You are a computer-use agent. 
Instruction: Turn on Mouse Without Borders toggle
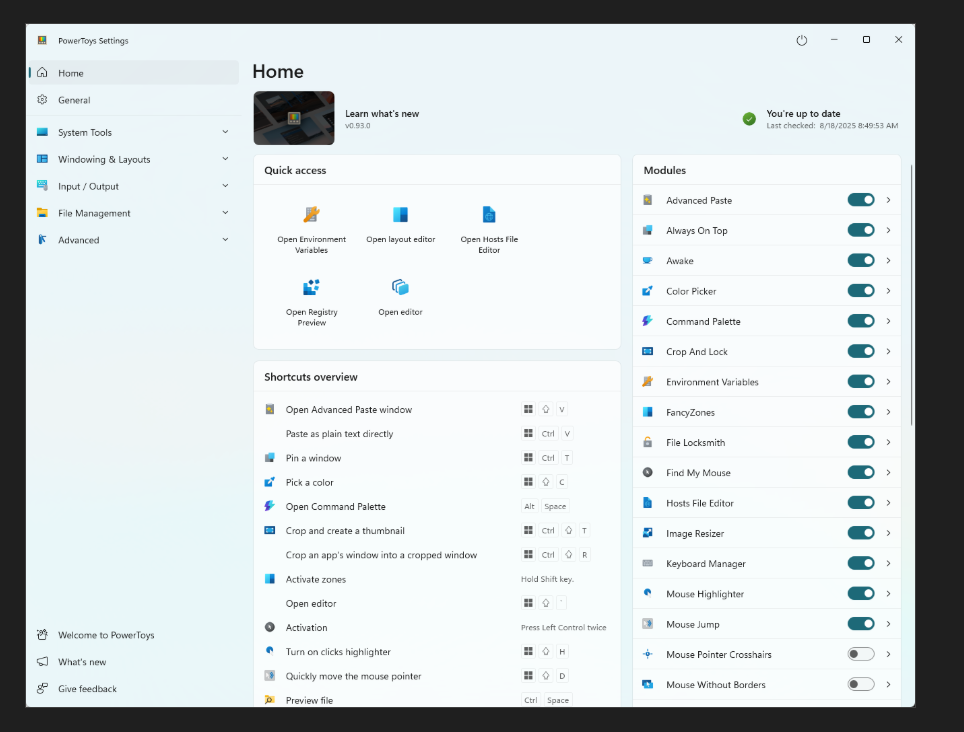coord(861,684)
